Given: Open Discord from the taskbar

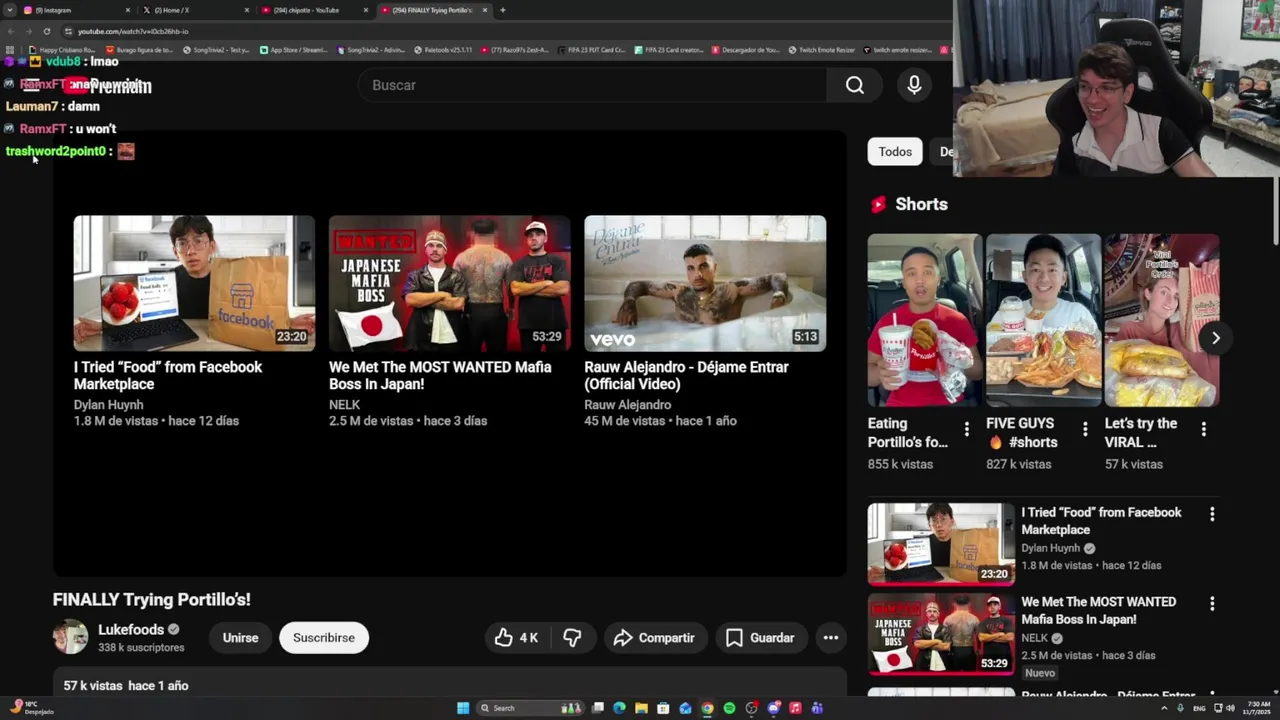Looking at the screenshot, I should (x=774, y=708).
